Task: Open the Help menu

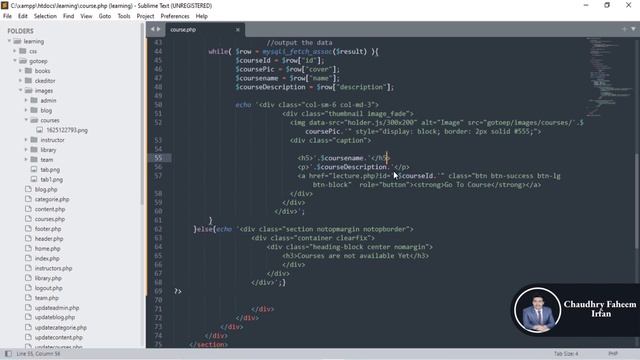Action: coord(202,16)
